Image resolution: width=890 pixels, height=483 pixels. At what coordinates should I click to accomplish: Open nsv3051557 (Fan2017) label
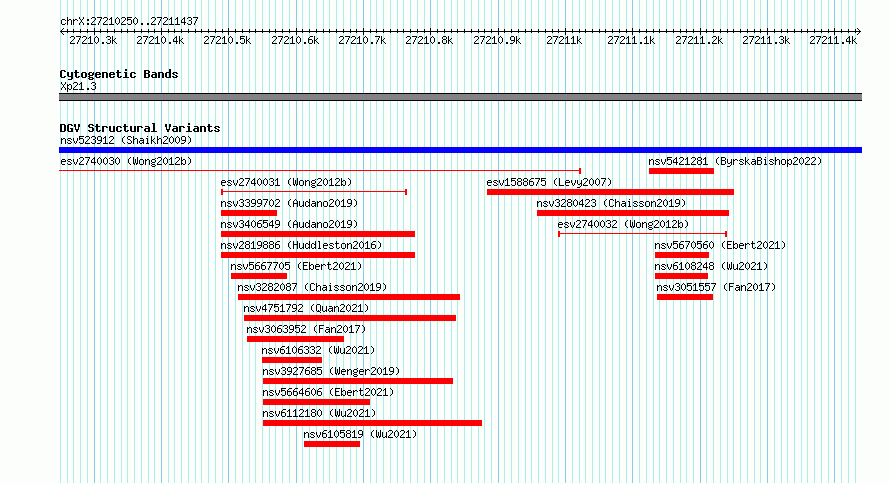716,287
